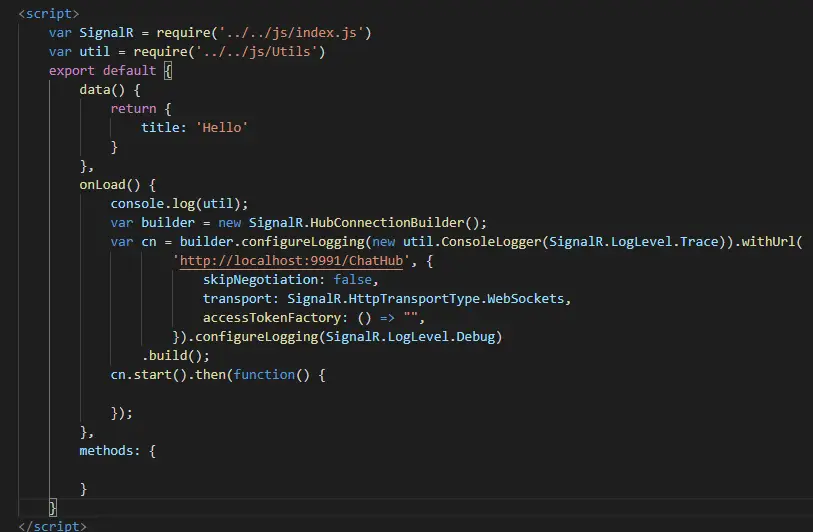Click the highlighted closing brace above </script>

(52, 508)
